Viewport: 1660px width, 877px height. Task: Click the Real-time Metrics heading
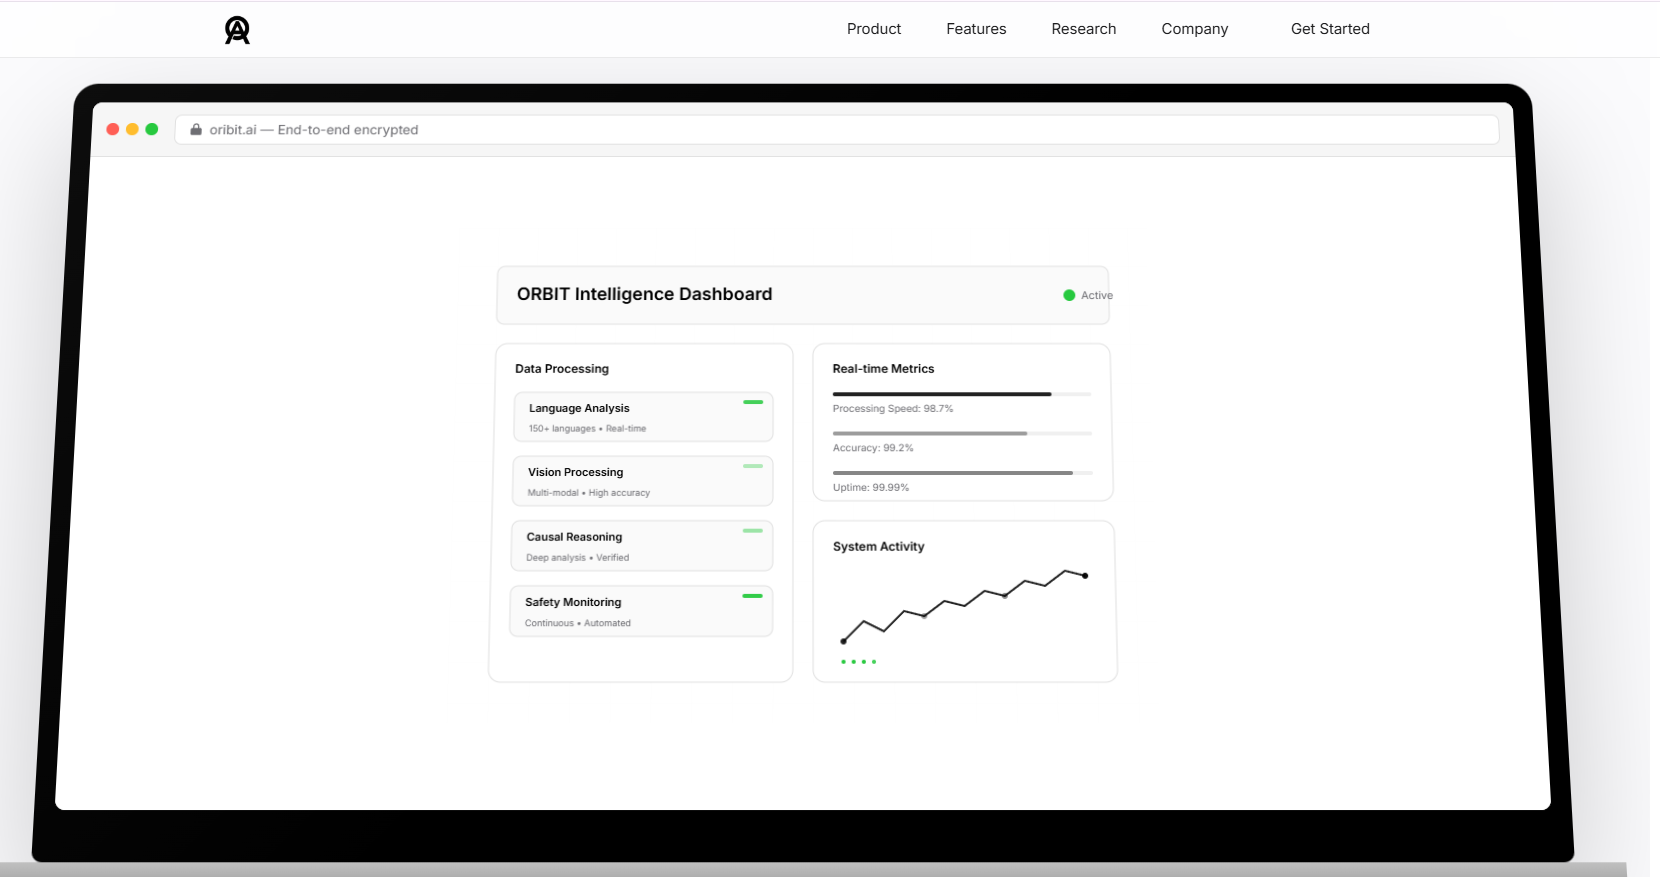click(883, 369)
